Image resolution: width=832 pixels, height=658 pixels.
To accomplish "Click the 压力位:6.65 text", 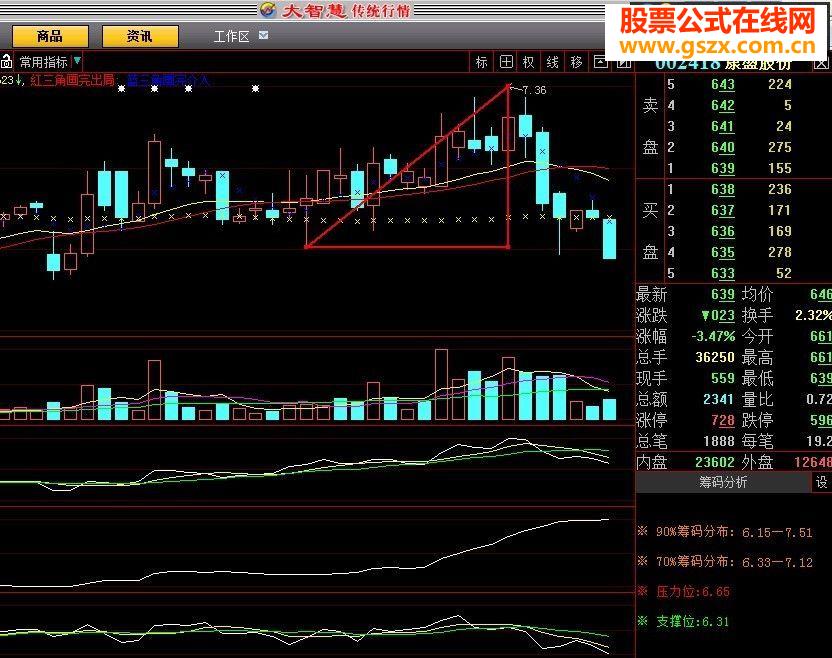I will tap(683, 591).
